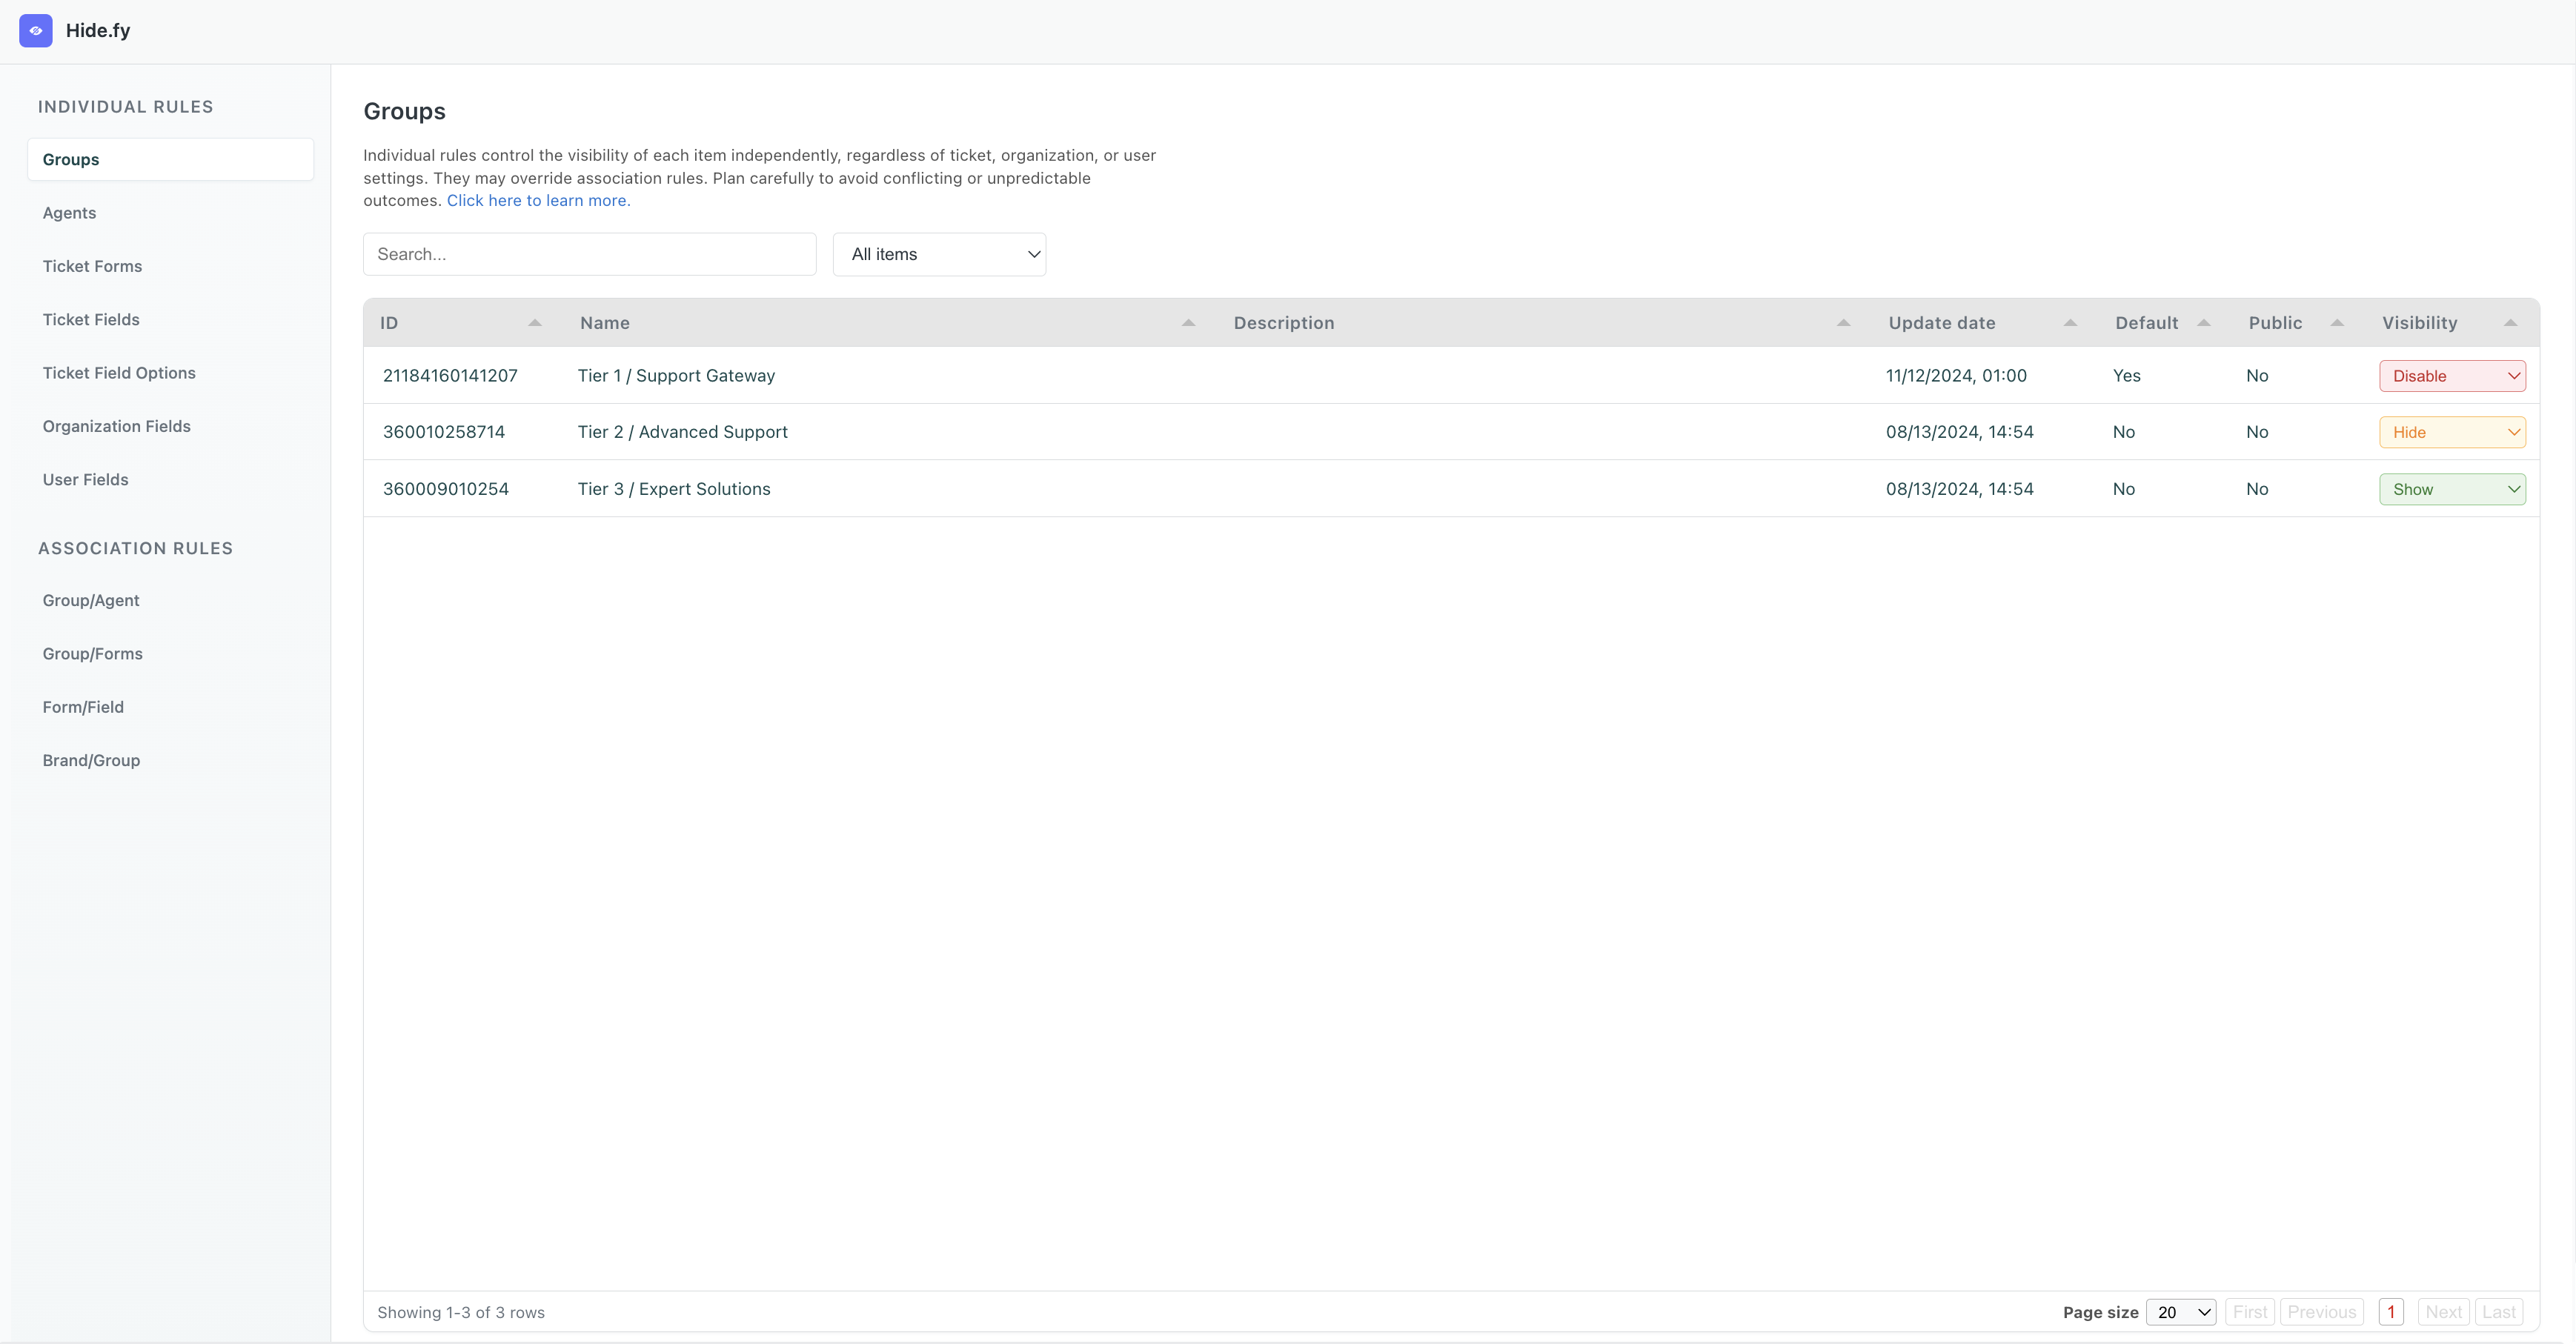Expand the All items filter dropdown
The height and width of the screenshot is (1344, 2576).
939,254
